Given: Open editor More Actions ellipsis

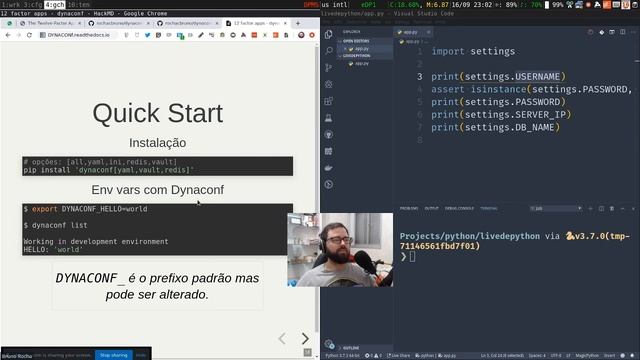Looking at the screenshot, I should [x=633, y=32].
